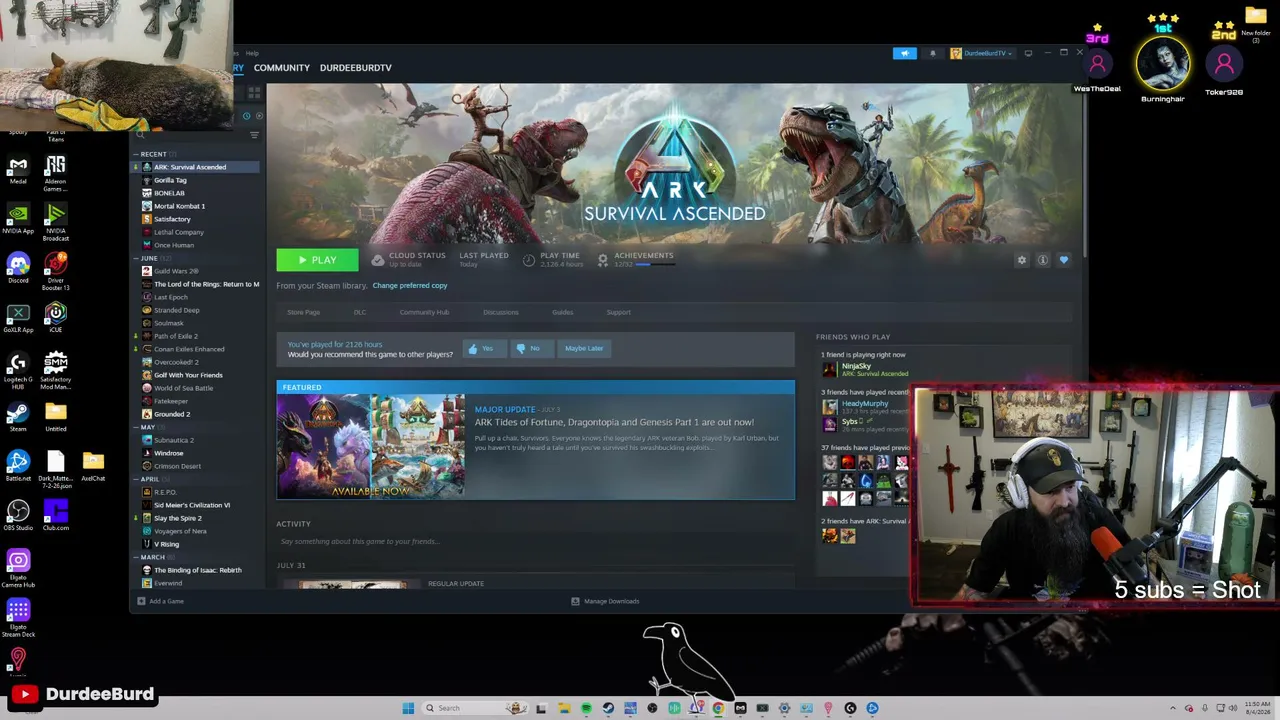
Task: Open Manage Downloads in Steam footer
Action: [x=605, y=601]
